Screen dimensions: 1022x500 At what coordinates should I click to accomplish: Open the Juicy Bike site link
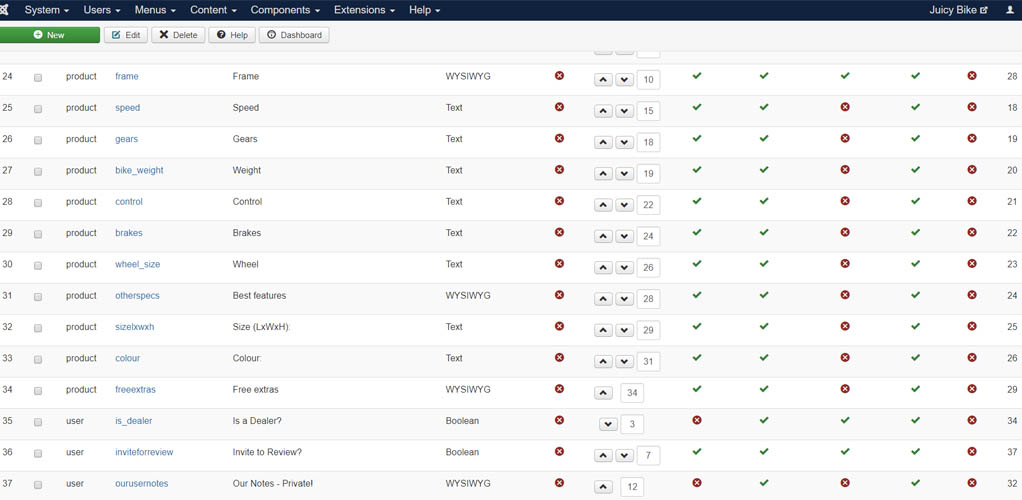pos(958,10)
